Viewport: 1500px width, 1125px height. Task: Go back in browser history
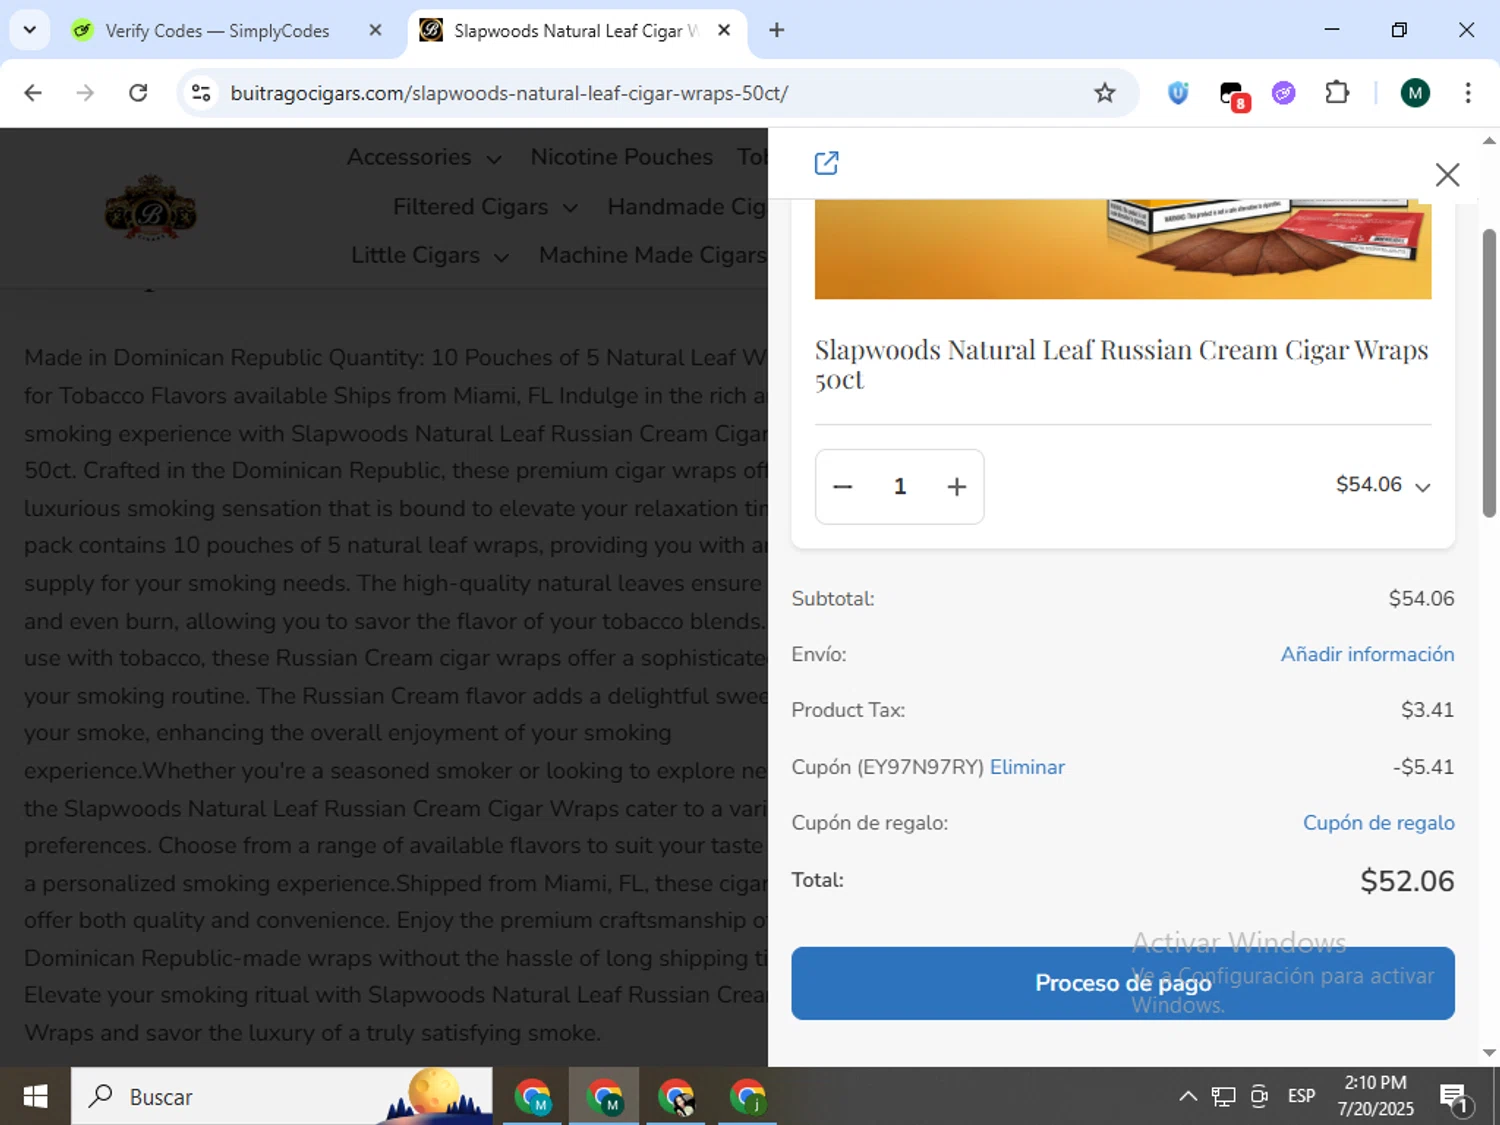click(33, 93)
